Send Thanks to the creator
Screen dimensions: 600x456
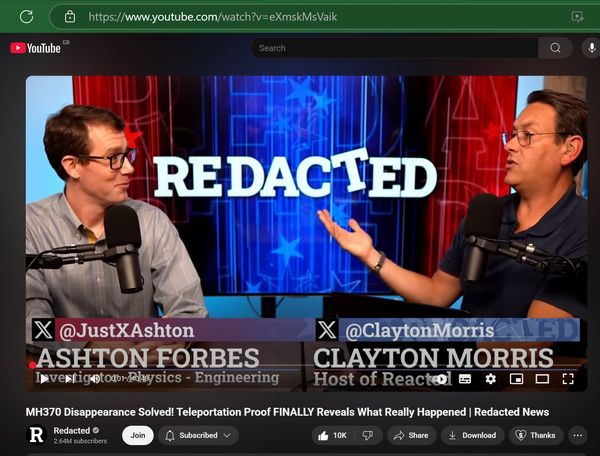(x=536, y=435)
